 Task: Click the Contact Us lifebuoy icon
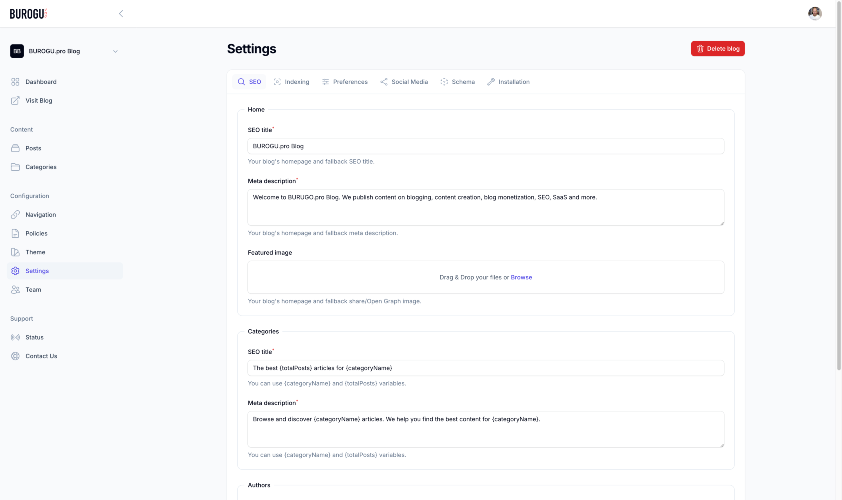click(x=15, y=356)
